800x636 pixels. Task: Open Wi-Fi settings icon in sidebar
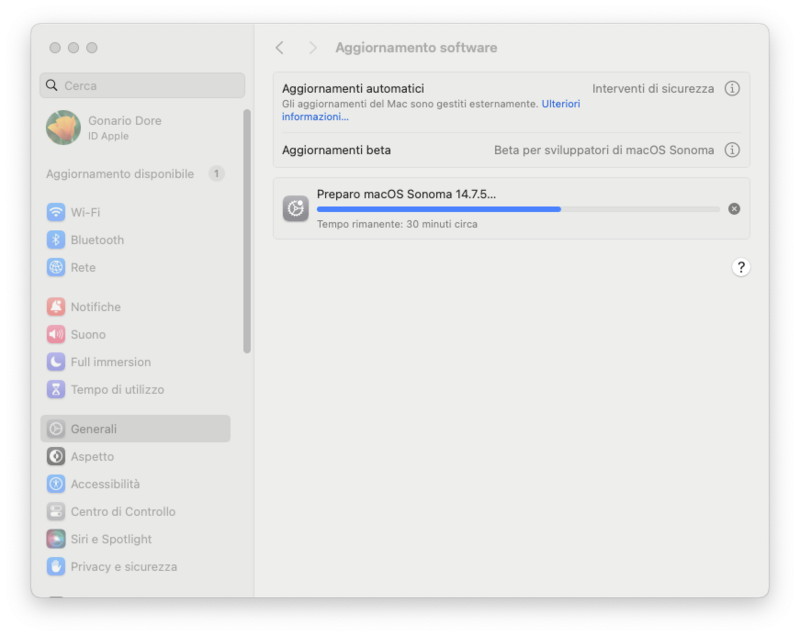56,212
